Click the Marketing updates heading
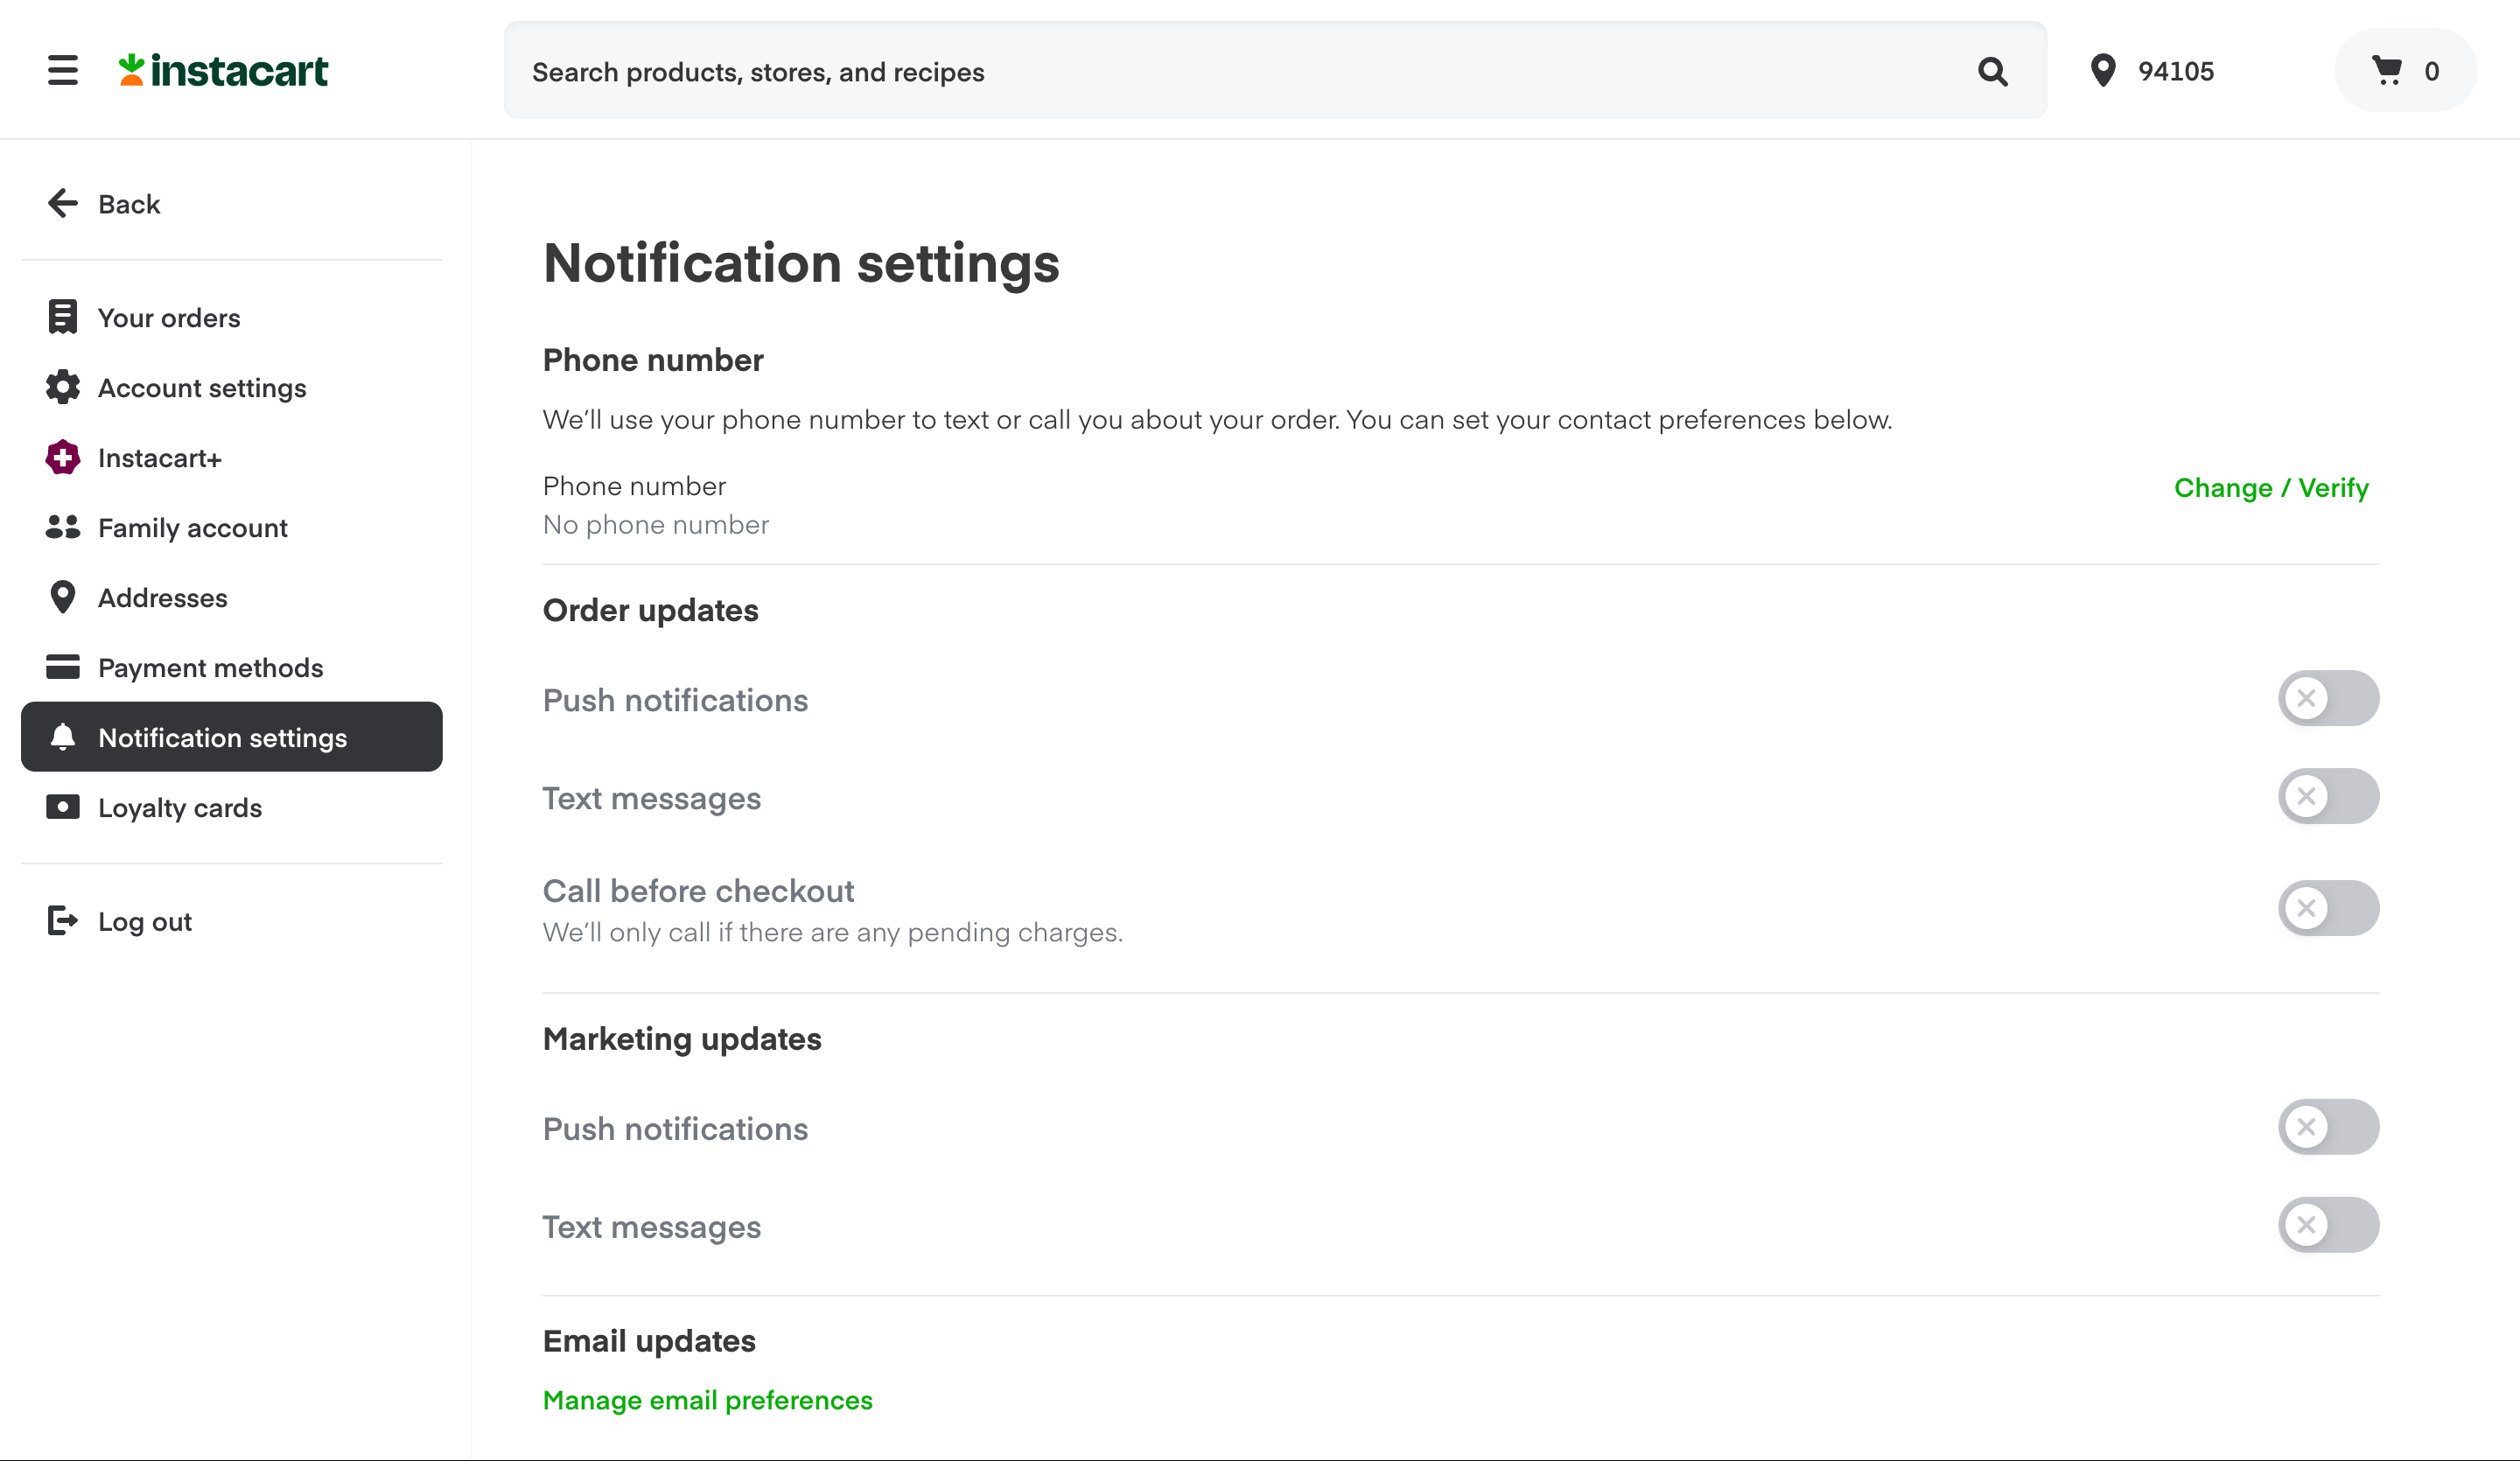Image resolution: width=2520 pixels, height=1461 pixels. pos(682,1039)
